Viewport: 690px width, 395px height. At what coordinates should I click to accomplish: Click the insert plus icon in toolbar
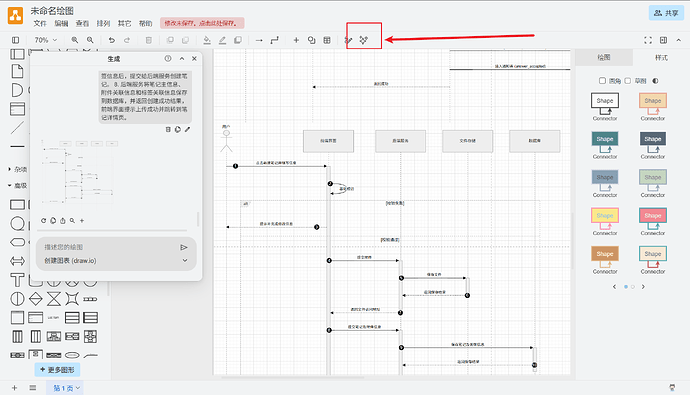[x=296, y=40]
